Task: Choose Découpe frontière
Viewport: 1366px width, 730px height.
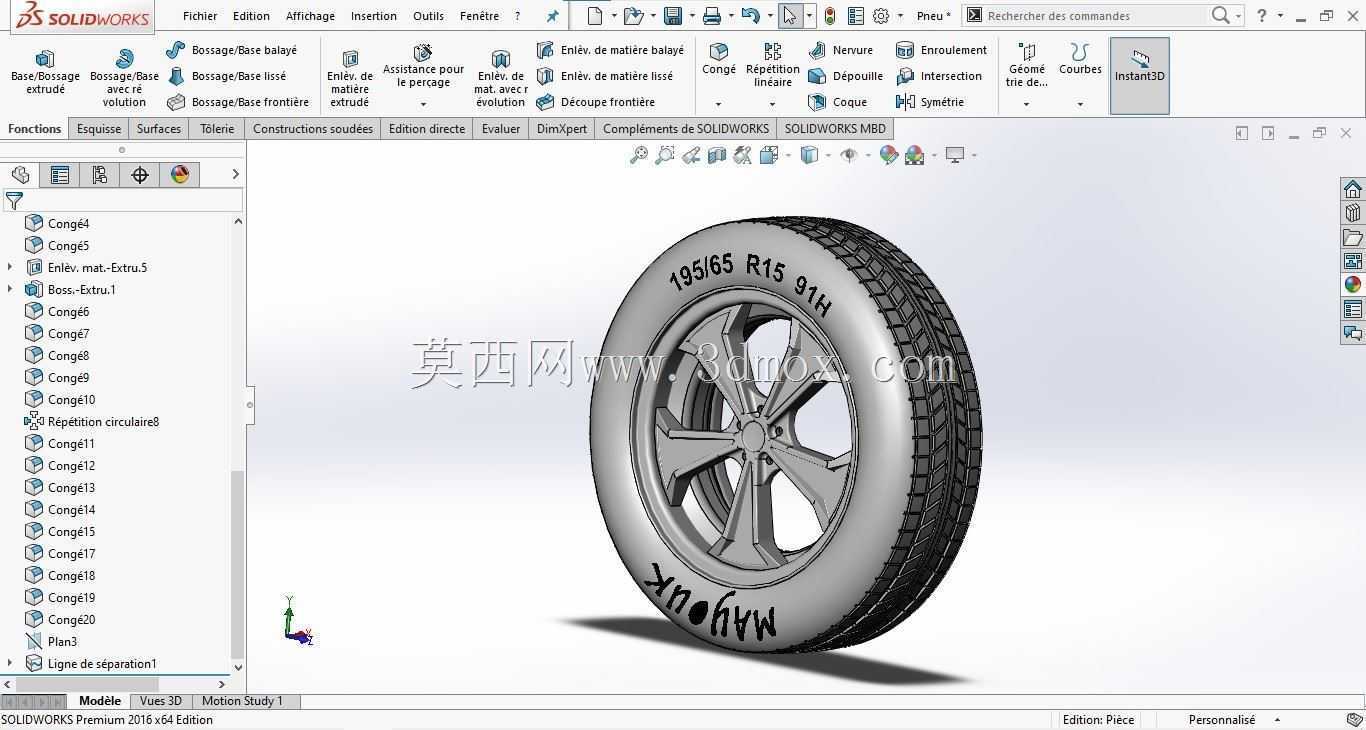Action: click(595, 102)
